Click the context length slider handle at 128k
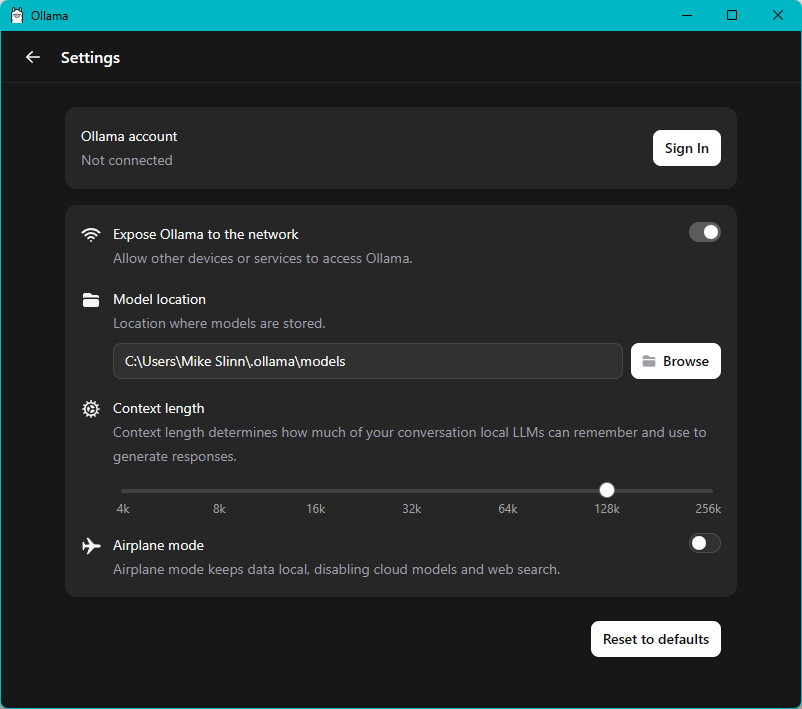Viewport: 802px width, 709px height. coord(607,490)
